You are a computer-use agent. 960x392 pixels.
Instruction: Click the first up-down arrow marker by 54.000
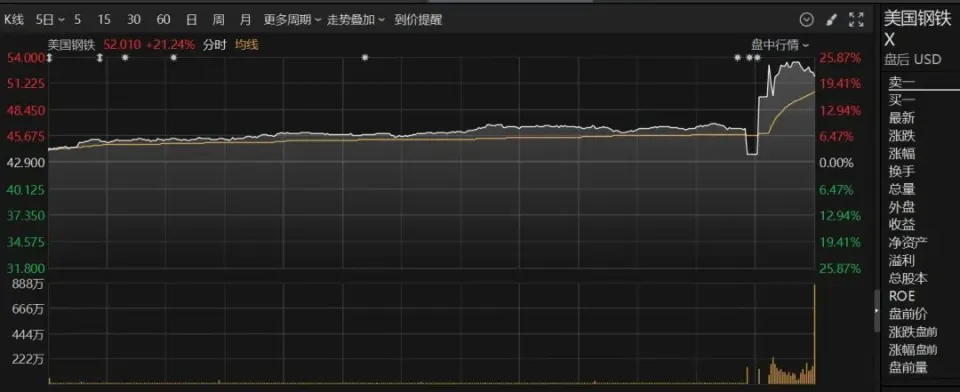[50, 58]
